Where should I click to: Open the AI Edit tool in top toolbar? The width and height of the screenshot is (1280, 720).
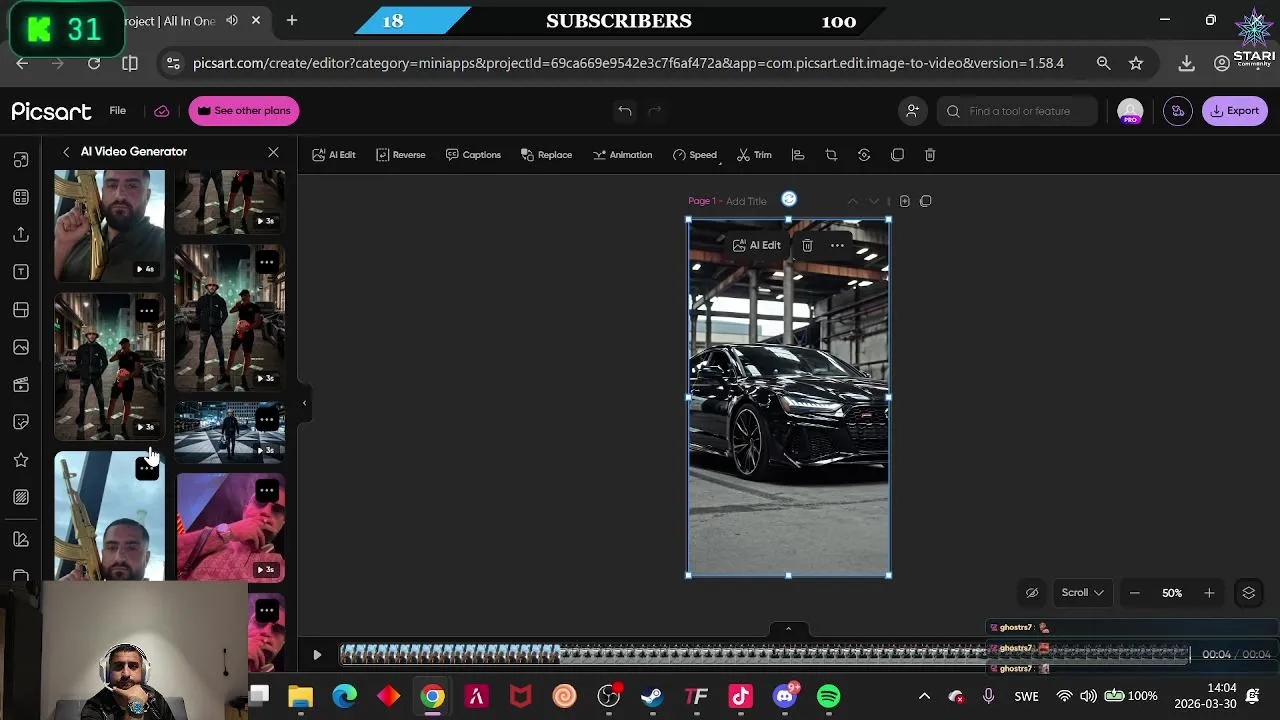pyautogui.click(x=334, y=155)
